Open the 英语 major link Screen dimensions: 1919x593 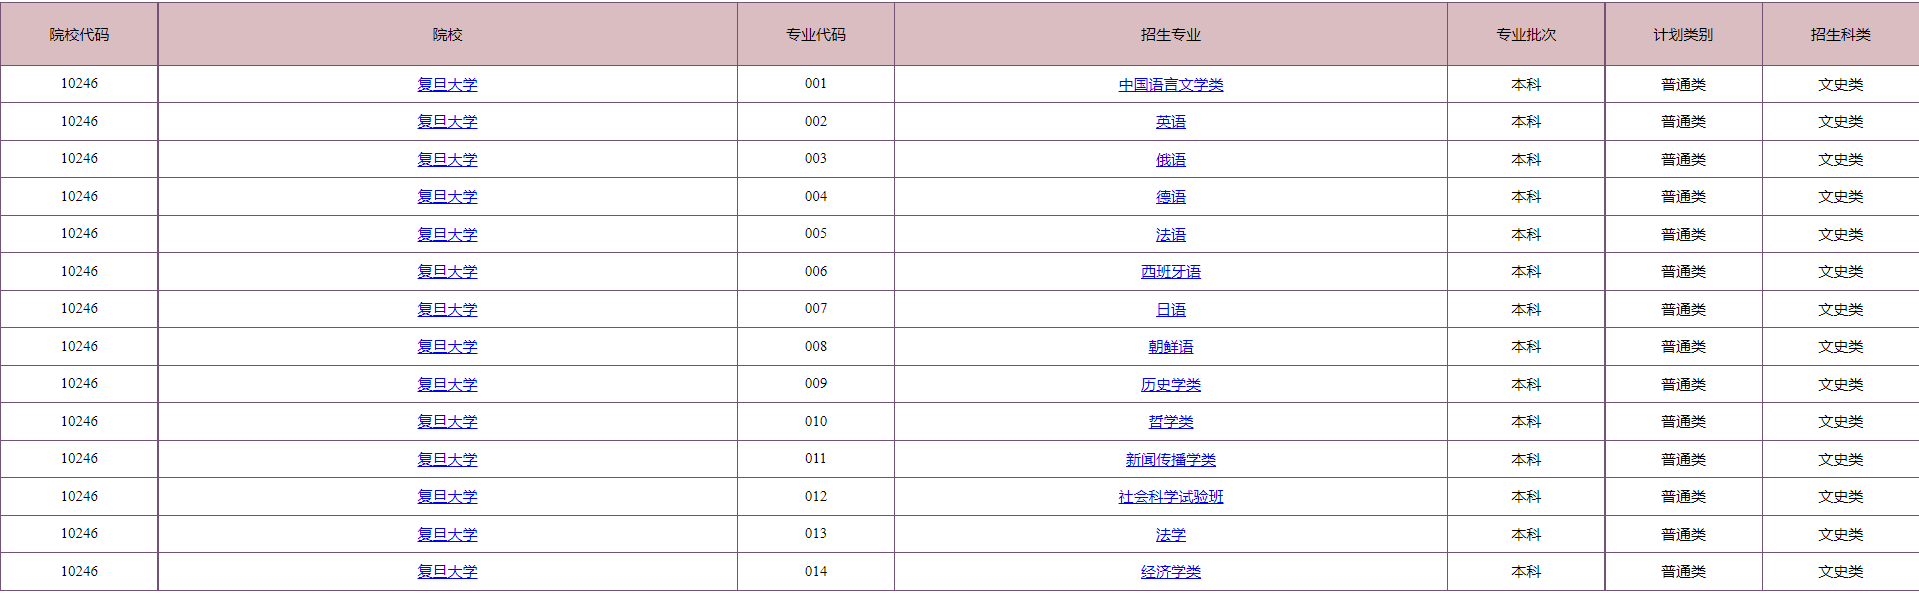(1171, 122)
